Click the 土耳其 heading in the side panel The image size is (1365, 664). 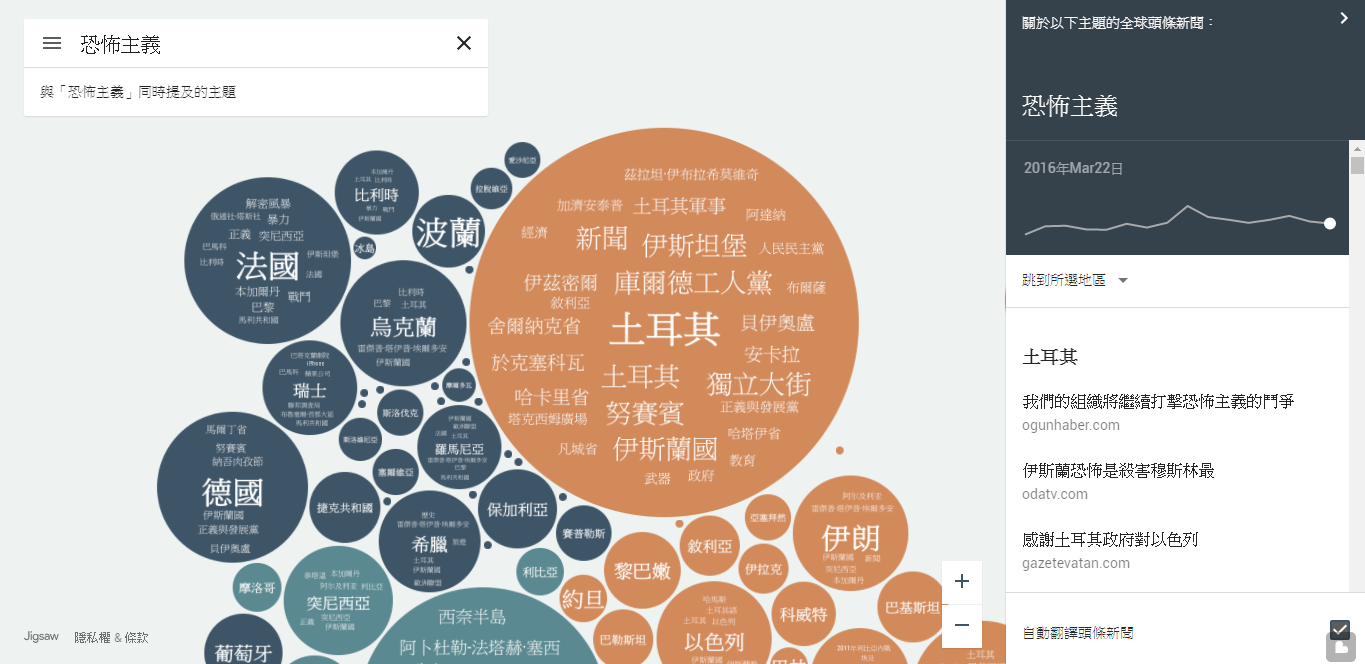[1050, 357]
